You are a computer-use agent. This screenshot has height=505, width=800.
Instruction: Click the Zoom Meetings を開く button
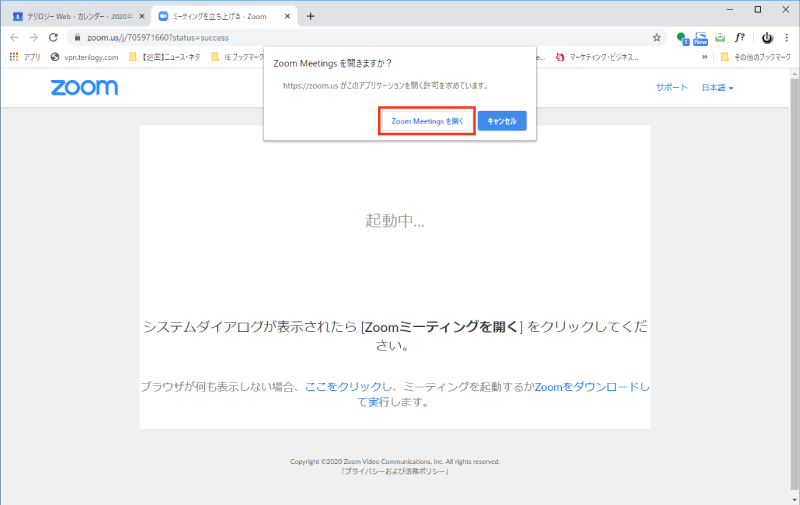(427, 121)
